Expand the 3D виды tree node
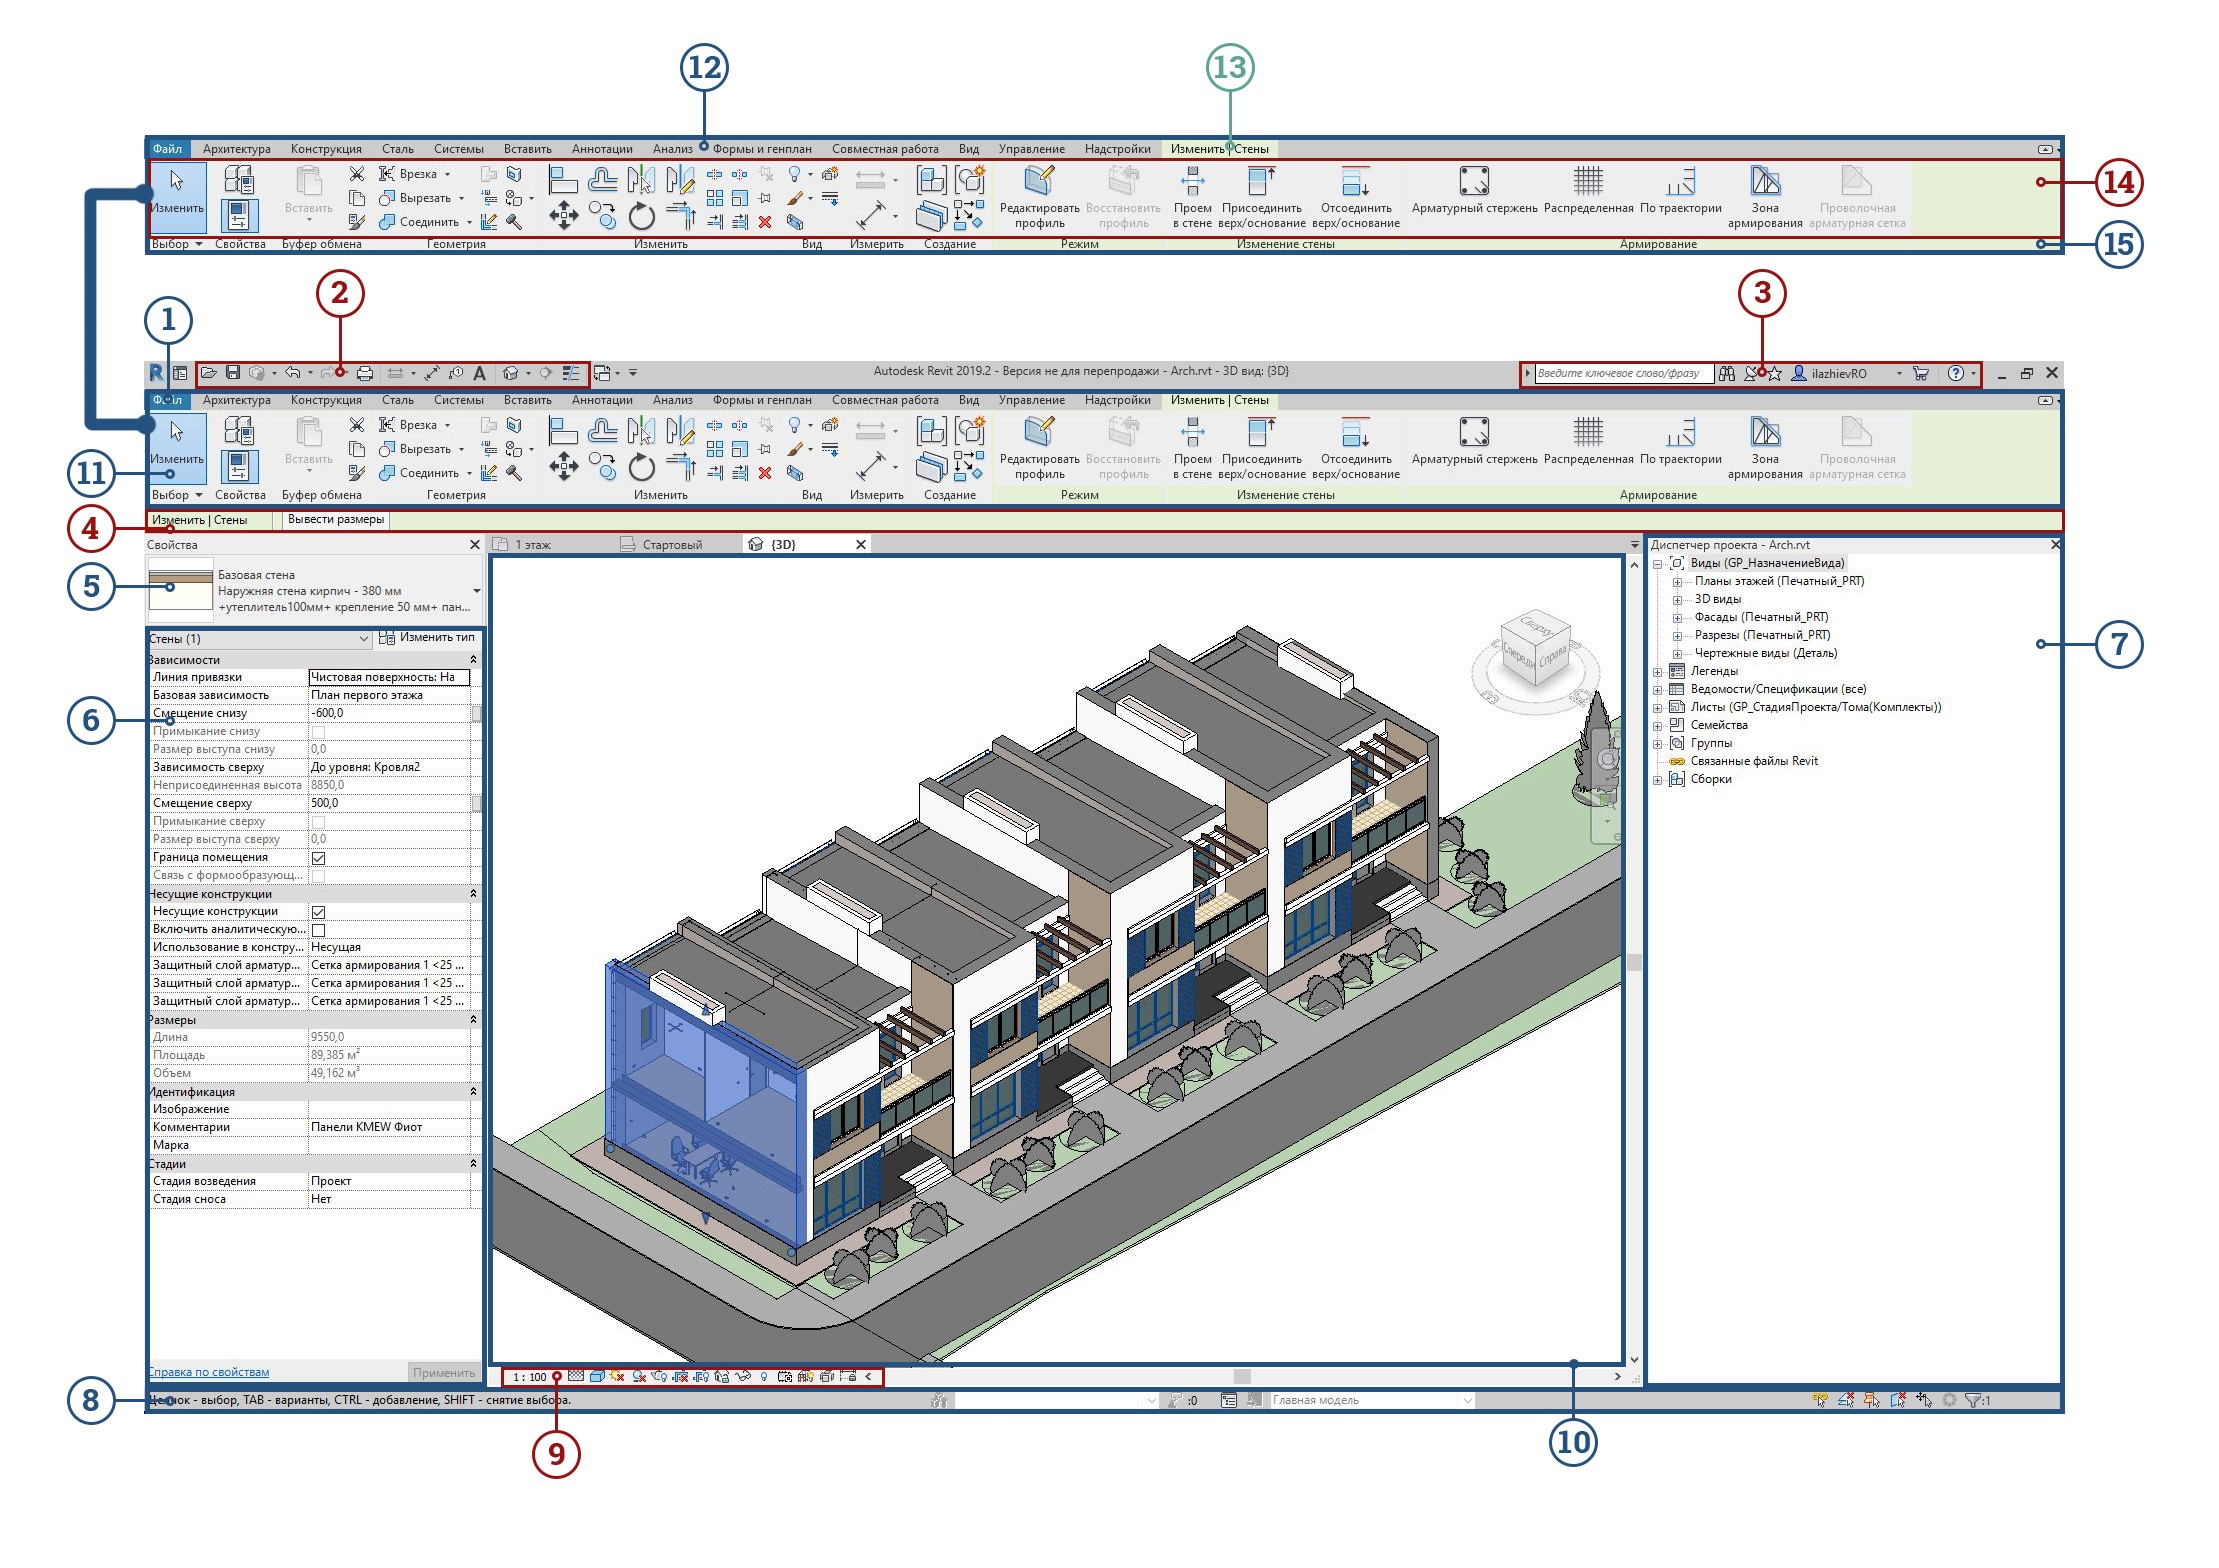The height and width of the screenshot is (1568, 2219). pos(1677,600)
